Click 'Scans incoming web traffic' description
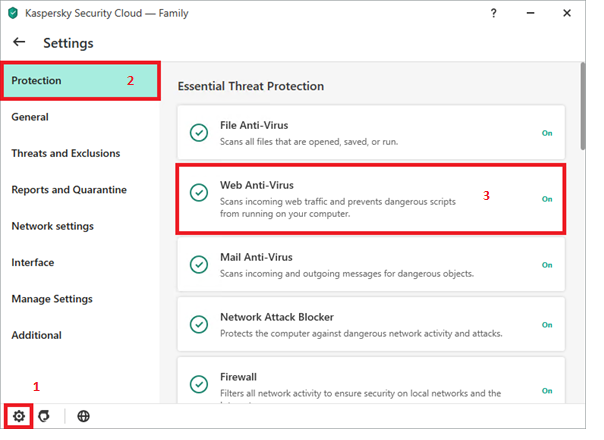The image size is (604, 440). click(x=338, y=208)
